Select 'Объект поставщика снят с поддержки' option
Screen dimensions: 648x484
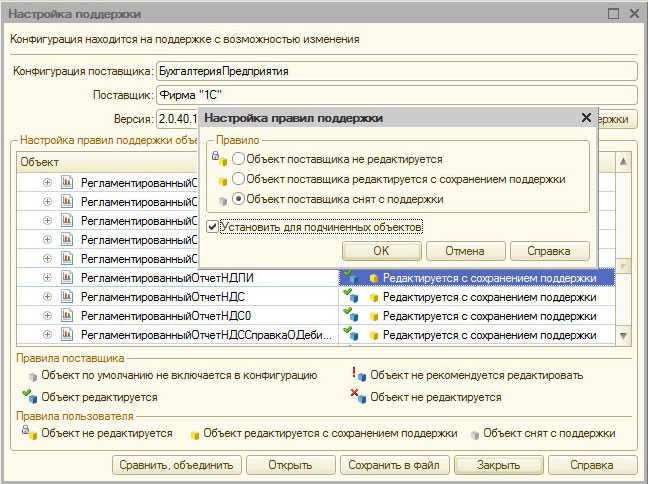click(x=238, y=199)
